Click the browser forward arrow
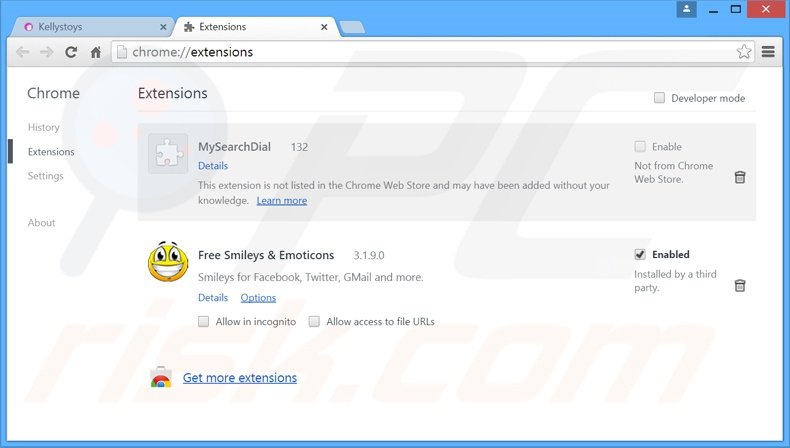The width and height of the screenshot is (790, 448). pyautogui.click(x=46, y=52)
